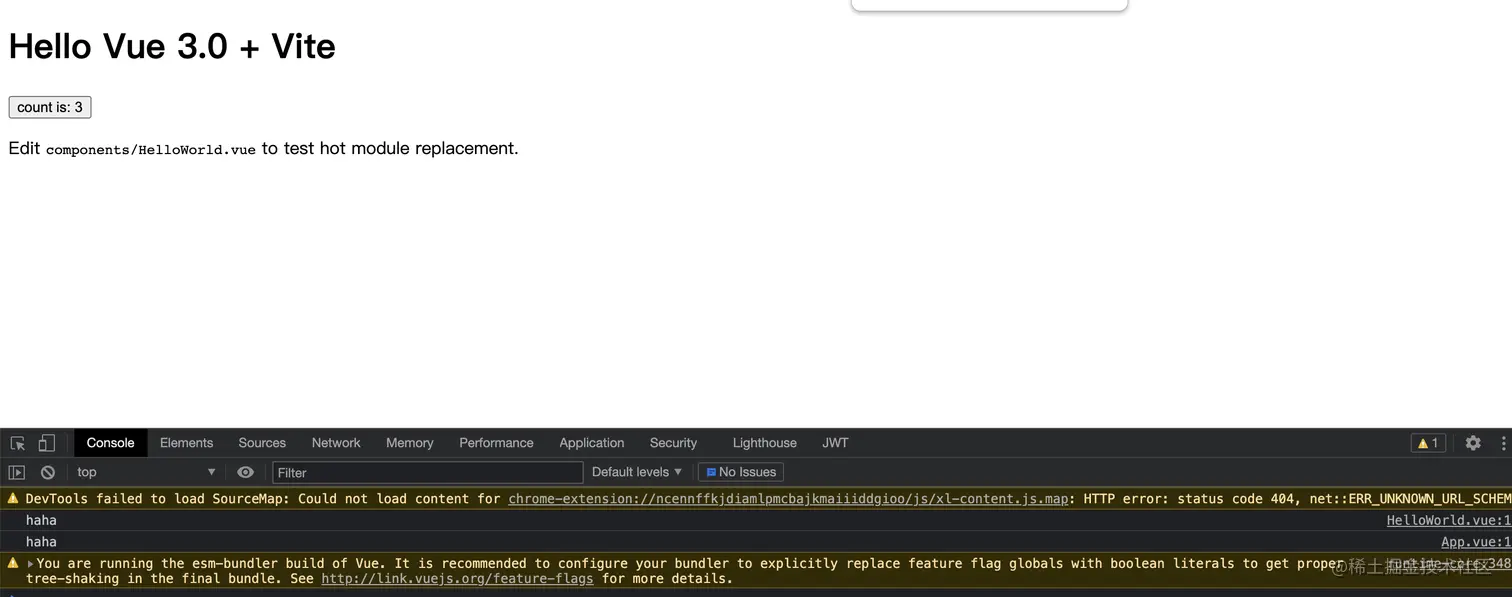The image size is (1512, 597).
Task: Open the top context dropdown
Action: [146, 472]
